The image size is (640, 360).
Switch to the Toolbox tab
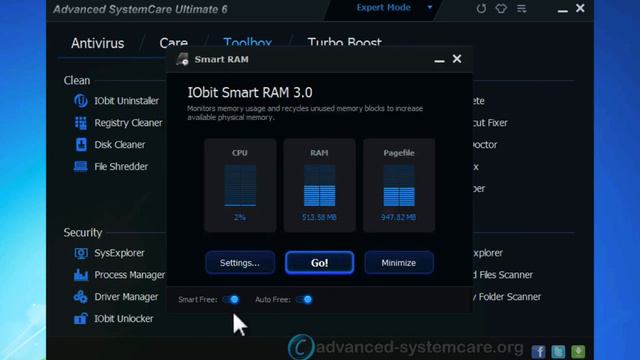point(247,42)
